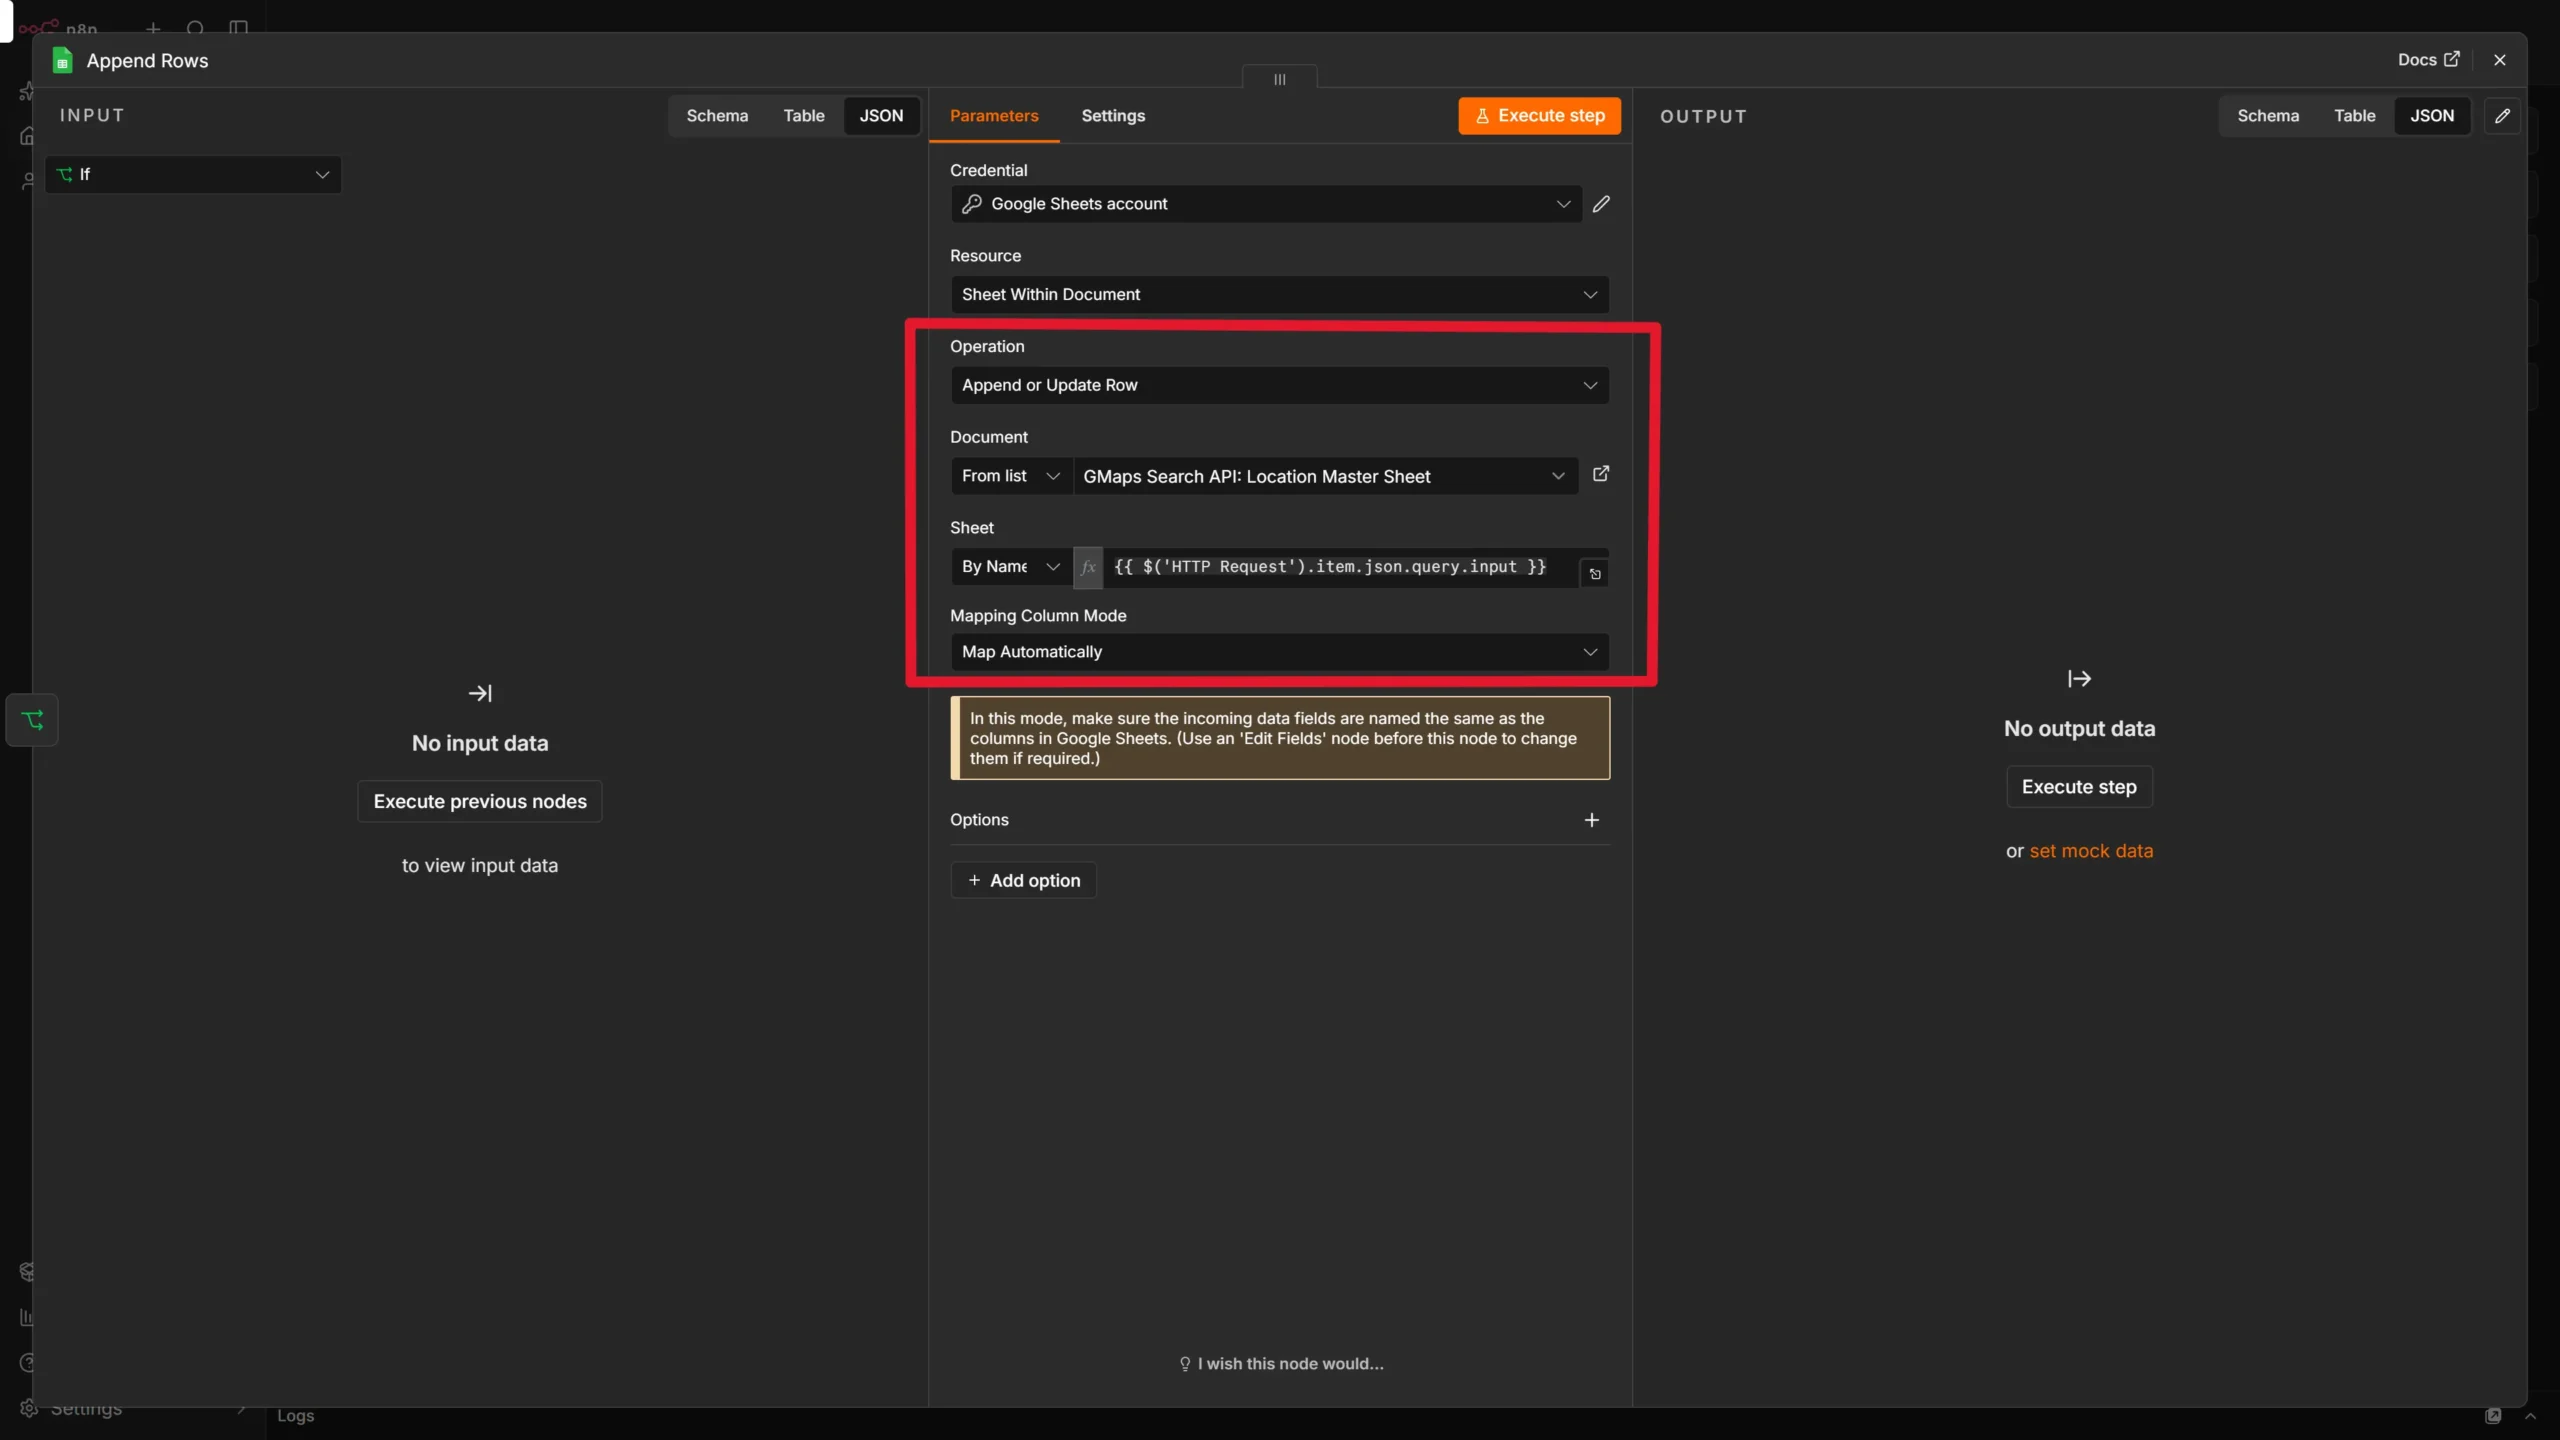Open expression editor icon beside Sheet field
Screen dimensions: 2560x1440
(x=1595, y=574)
